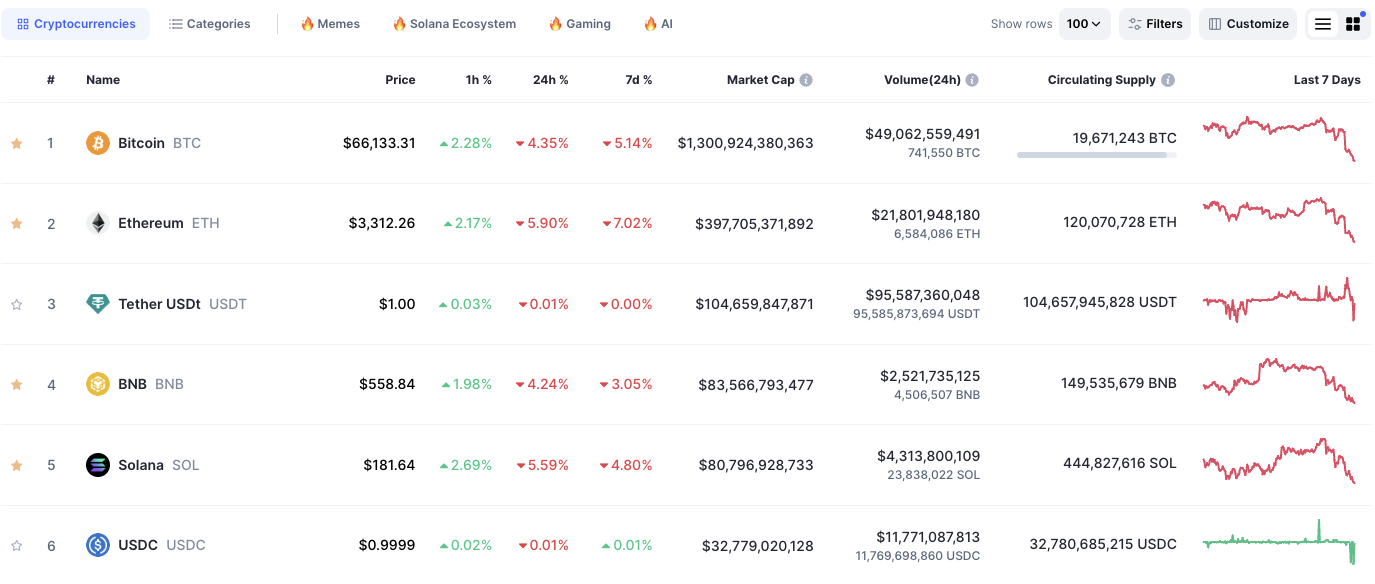Open Solana volume $4,313,800,109 link
Screen dimensions: 1375x584
929,456
